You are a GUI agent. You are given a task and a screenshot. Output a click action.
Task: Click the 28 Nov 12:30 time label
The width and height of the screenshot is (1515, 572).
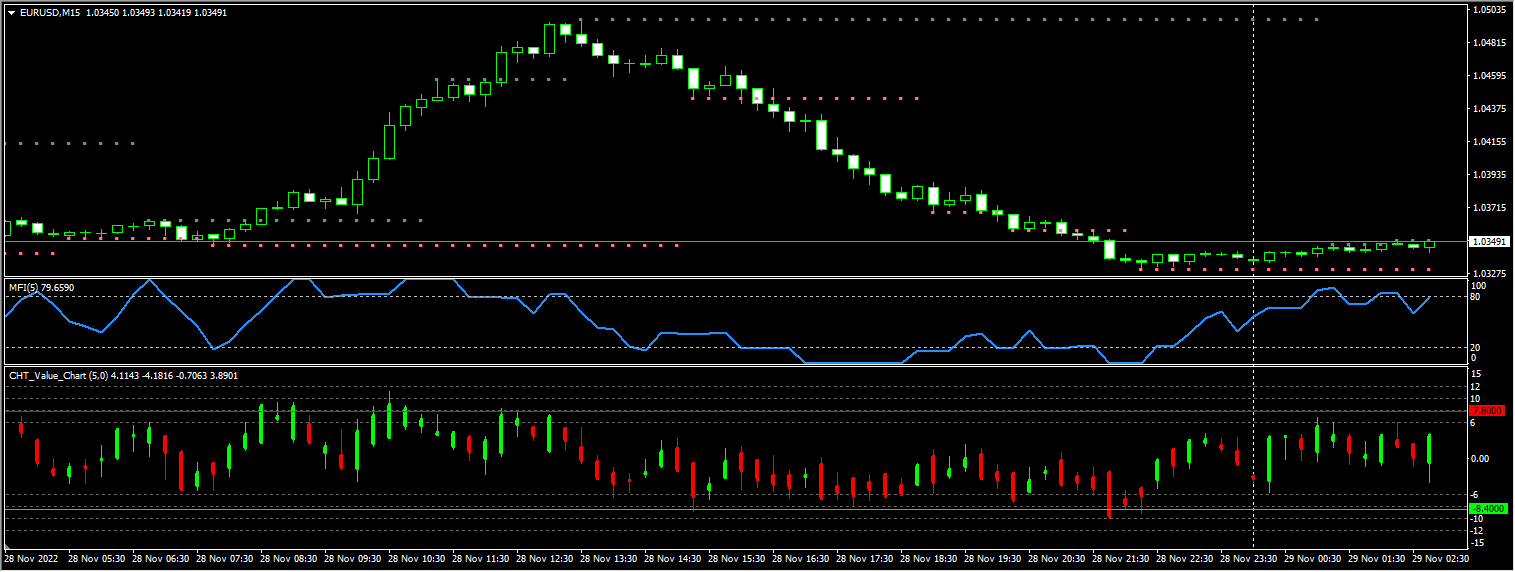tap(548, 559)
